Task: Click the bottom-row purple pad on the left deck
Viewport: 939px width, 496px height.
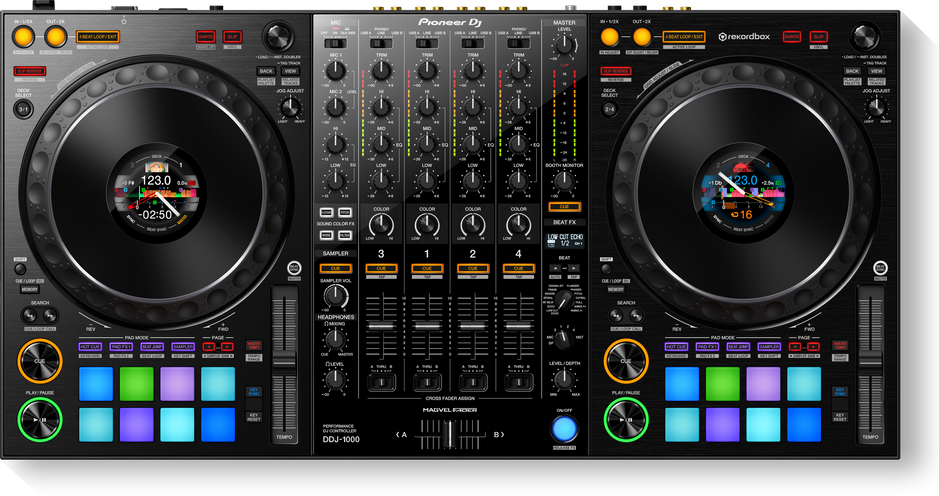Action: [137, 424]
